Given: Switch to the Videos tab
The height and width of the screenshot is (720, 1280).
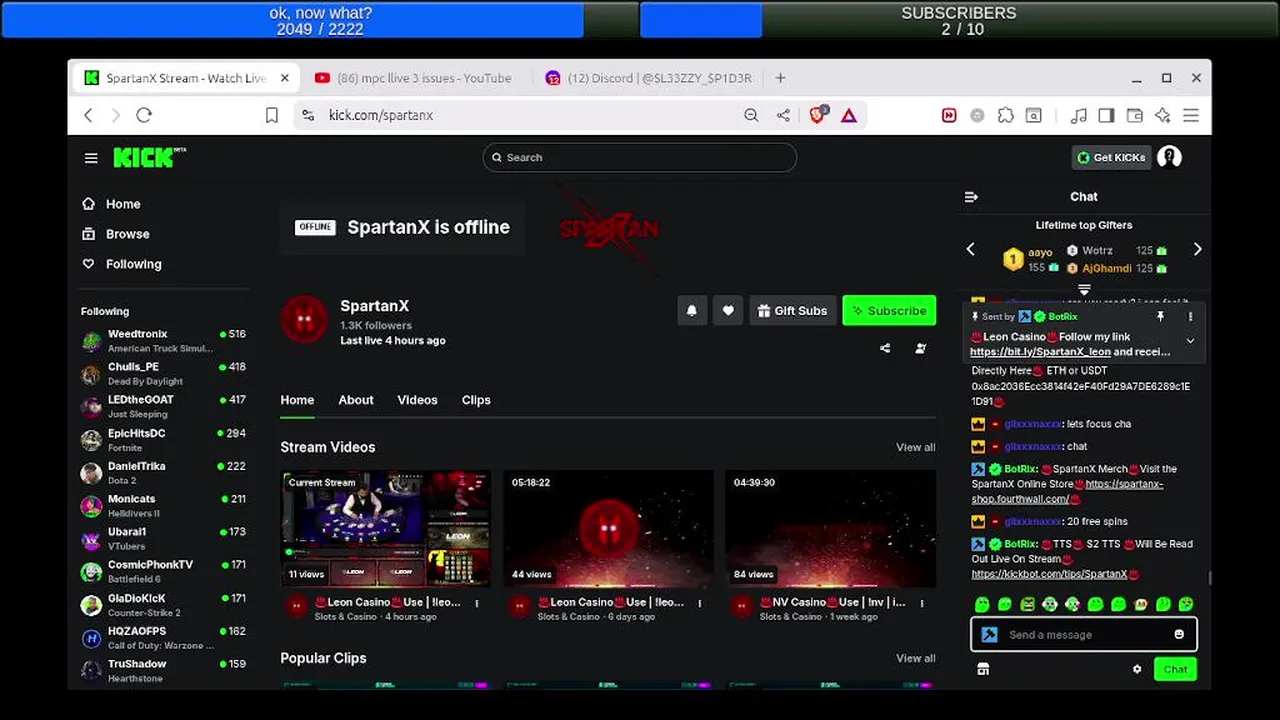Looking at the screenshot, I should (x=417, y=400).
